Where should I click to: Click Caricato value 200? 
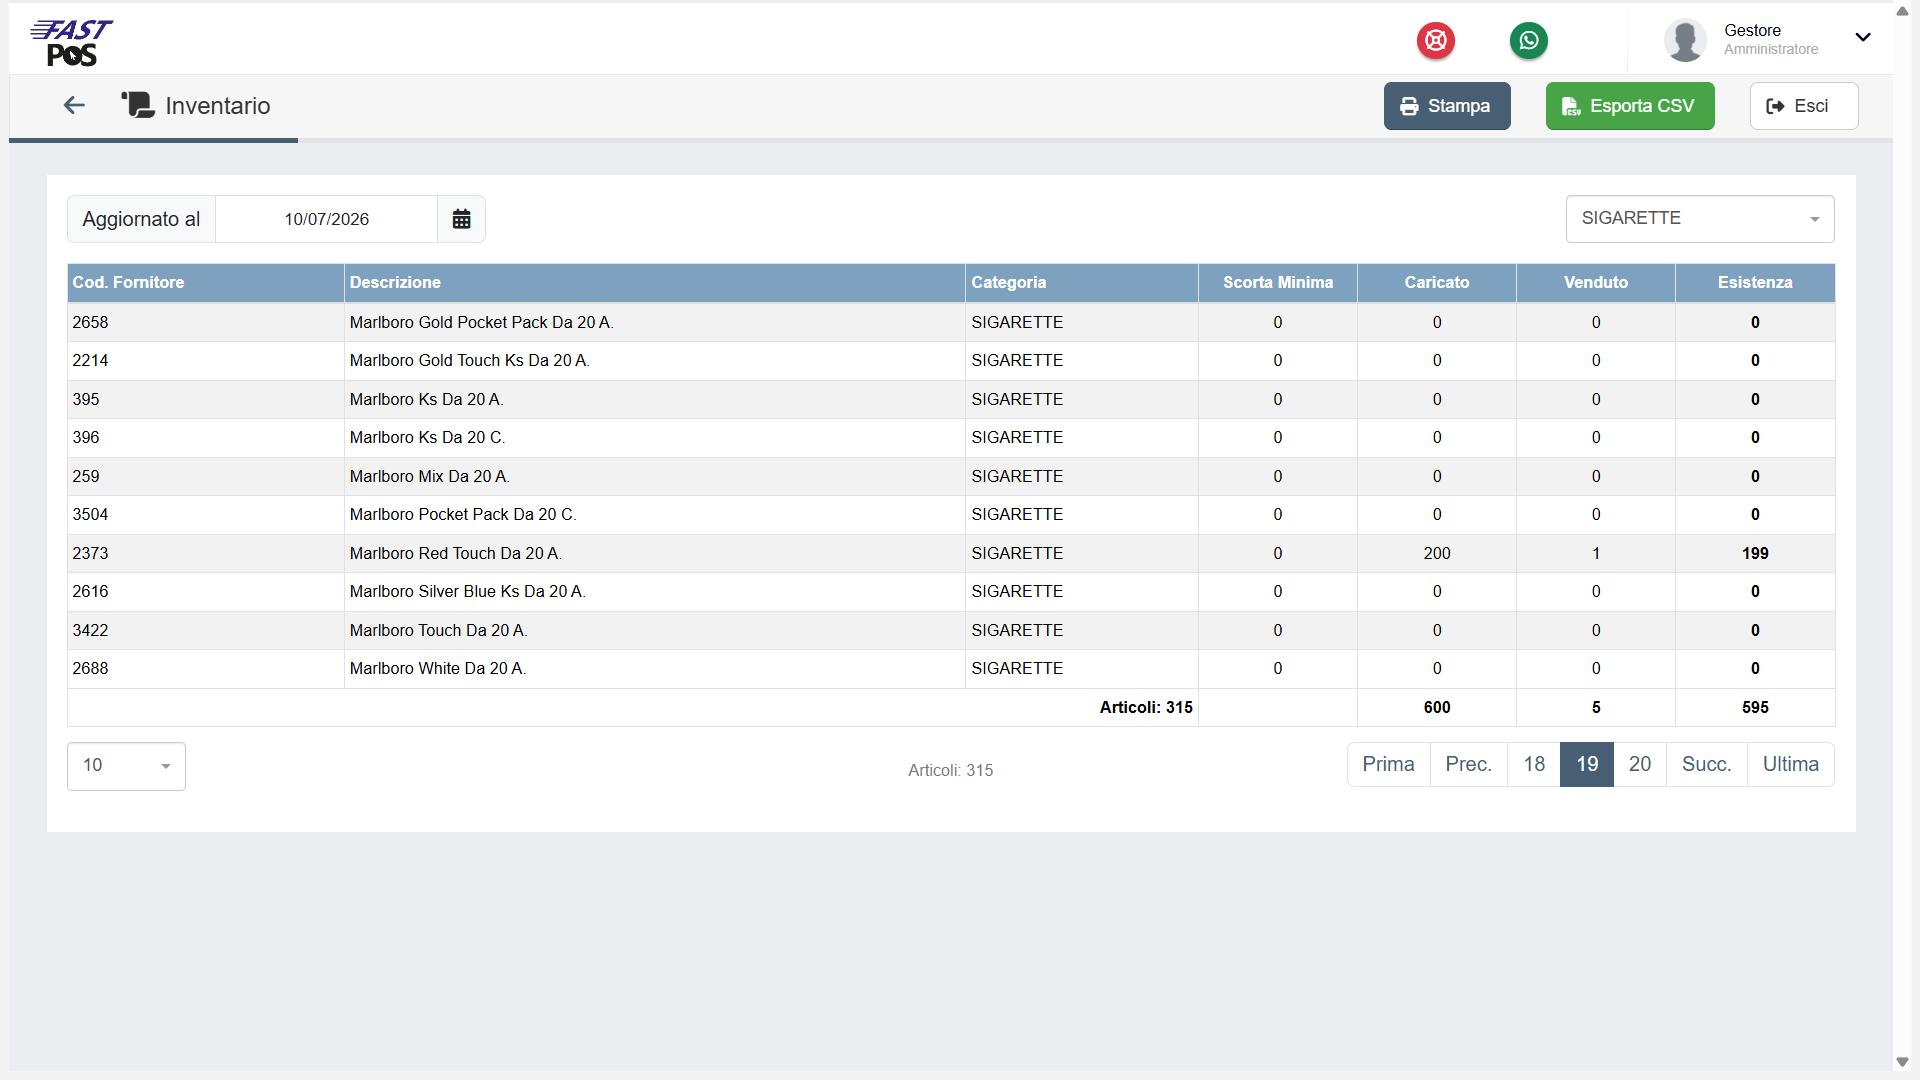(1437, 554)
